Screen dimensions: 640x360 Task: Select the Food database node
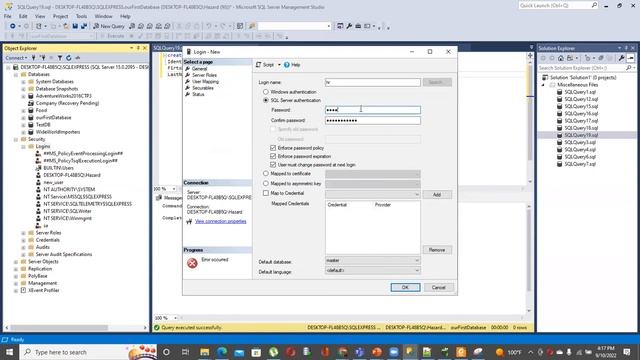point(41,110)
